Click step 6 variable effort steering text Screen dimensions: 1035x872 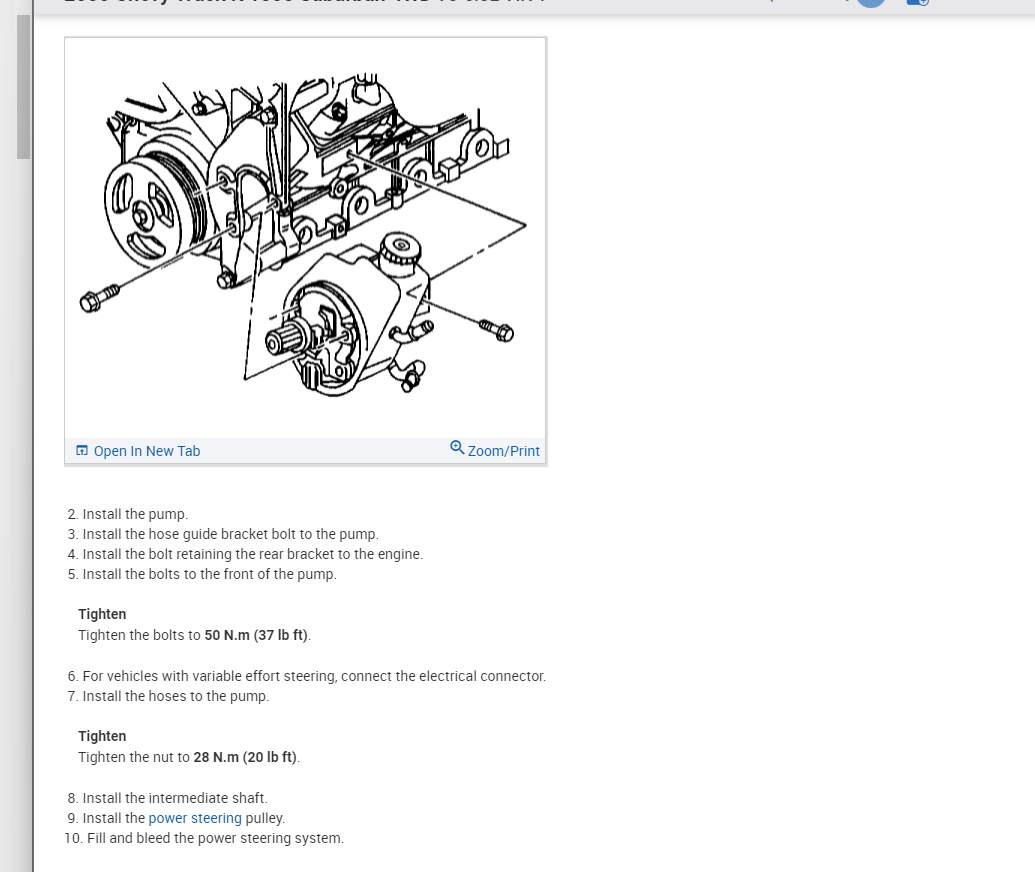pyautogui.click(x=314, y=676)
